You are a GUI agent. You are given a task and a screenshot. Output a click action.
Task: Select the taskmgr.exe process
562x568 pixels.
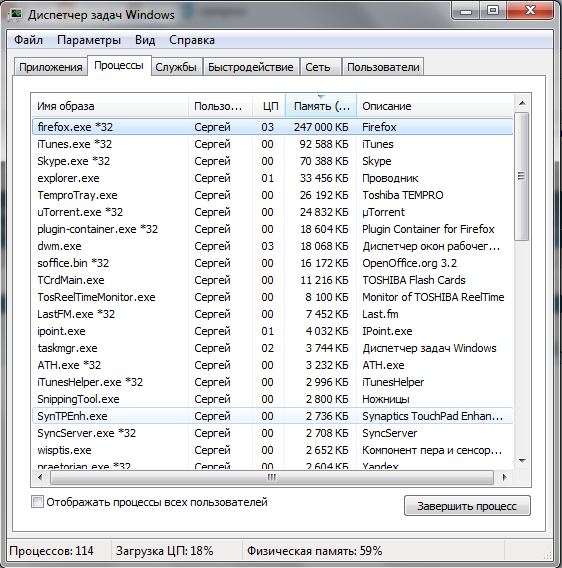272,348
